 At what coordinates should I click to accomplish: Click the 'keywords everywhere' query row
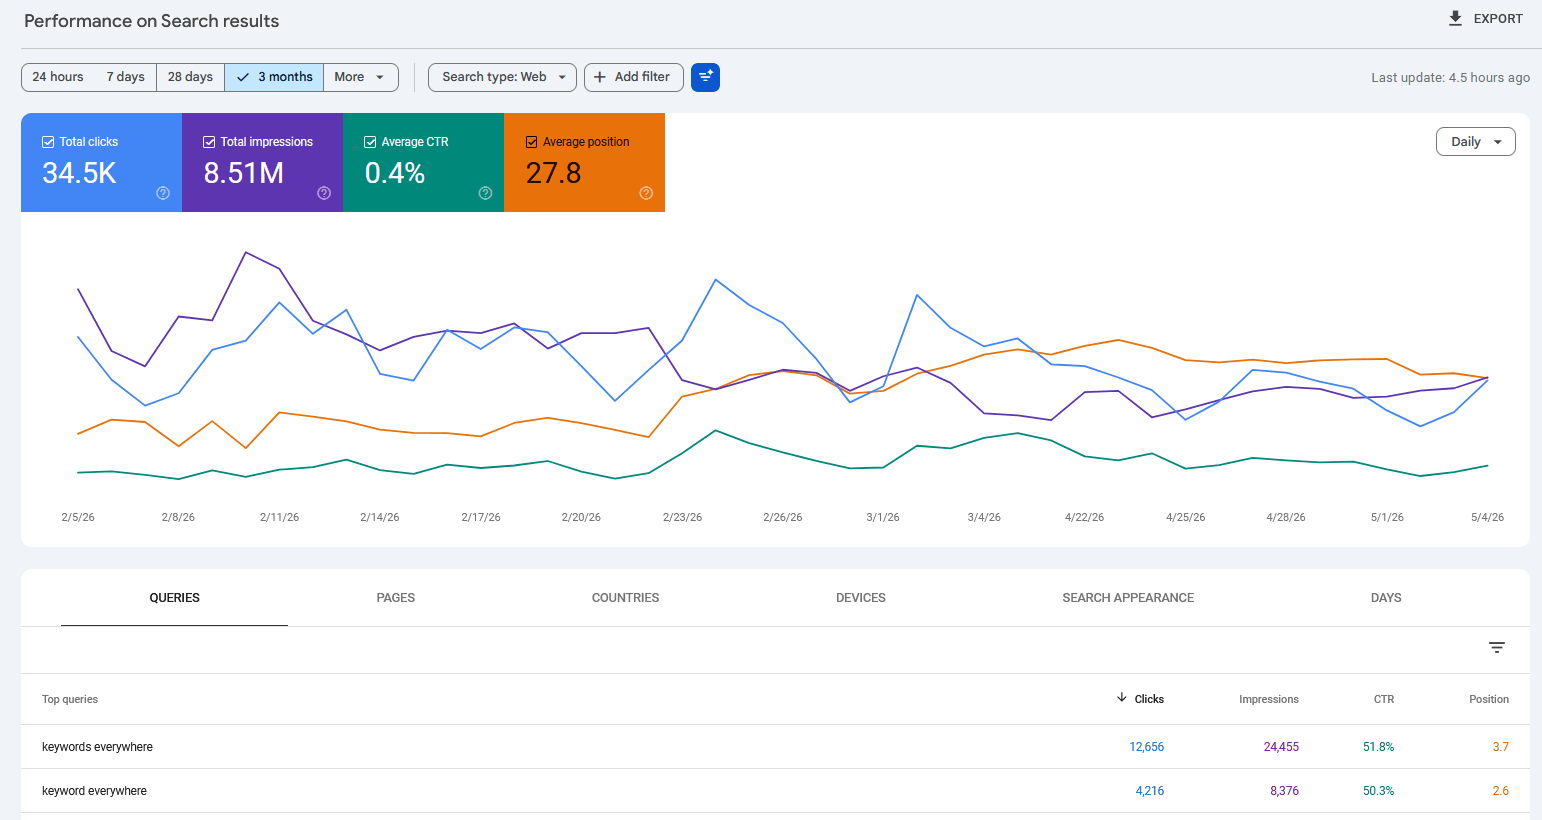click(x=775, y=747)
